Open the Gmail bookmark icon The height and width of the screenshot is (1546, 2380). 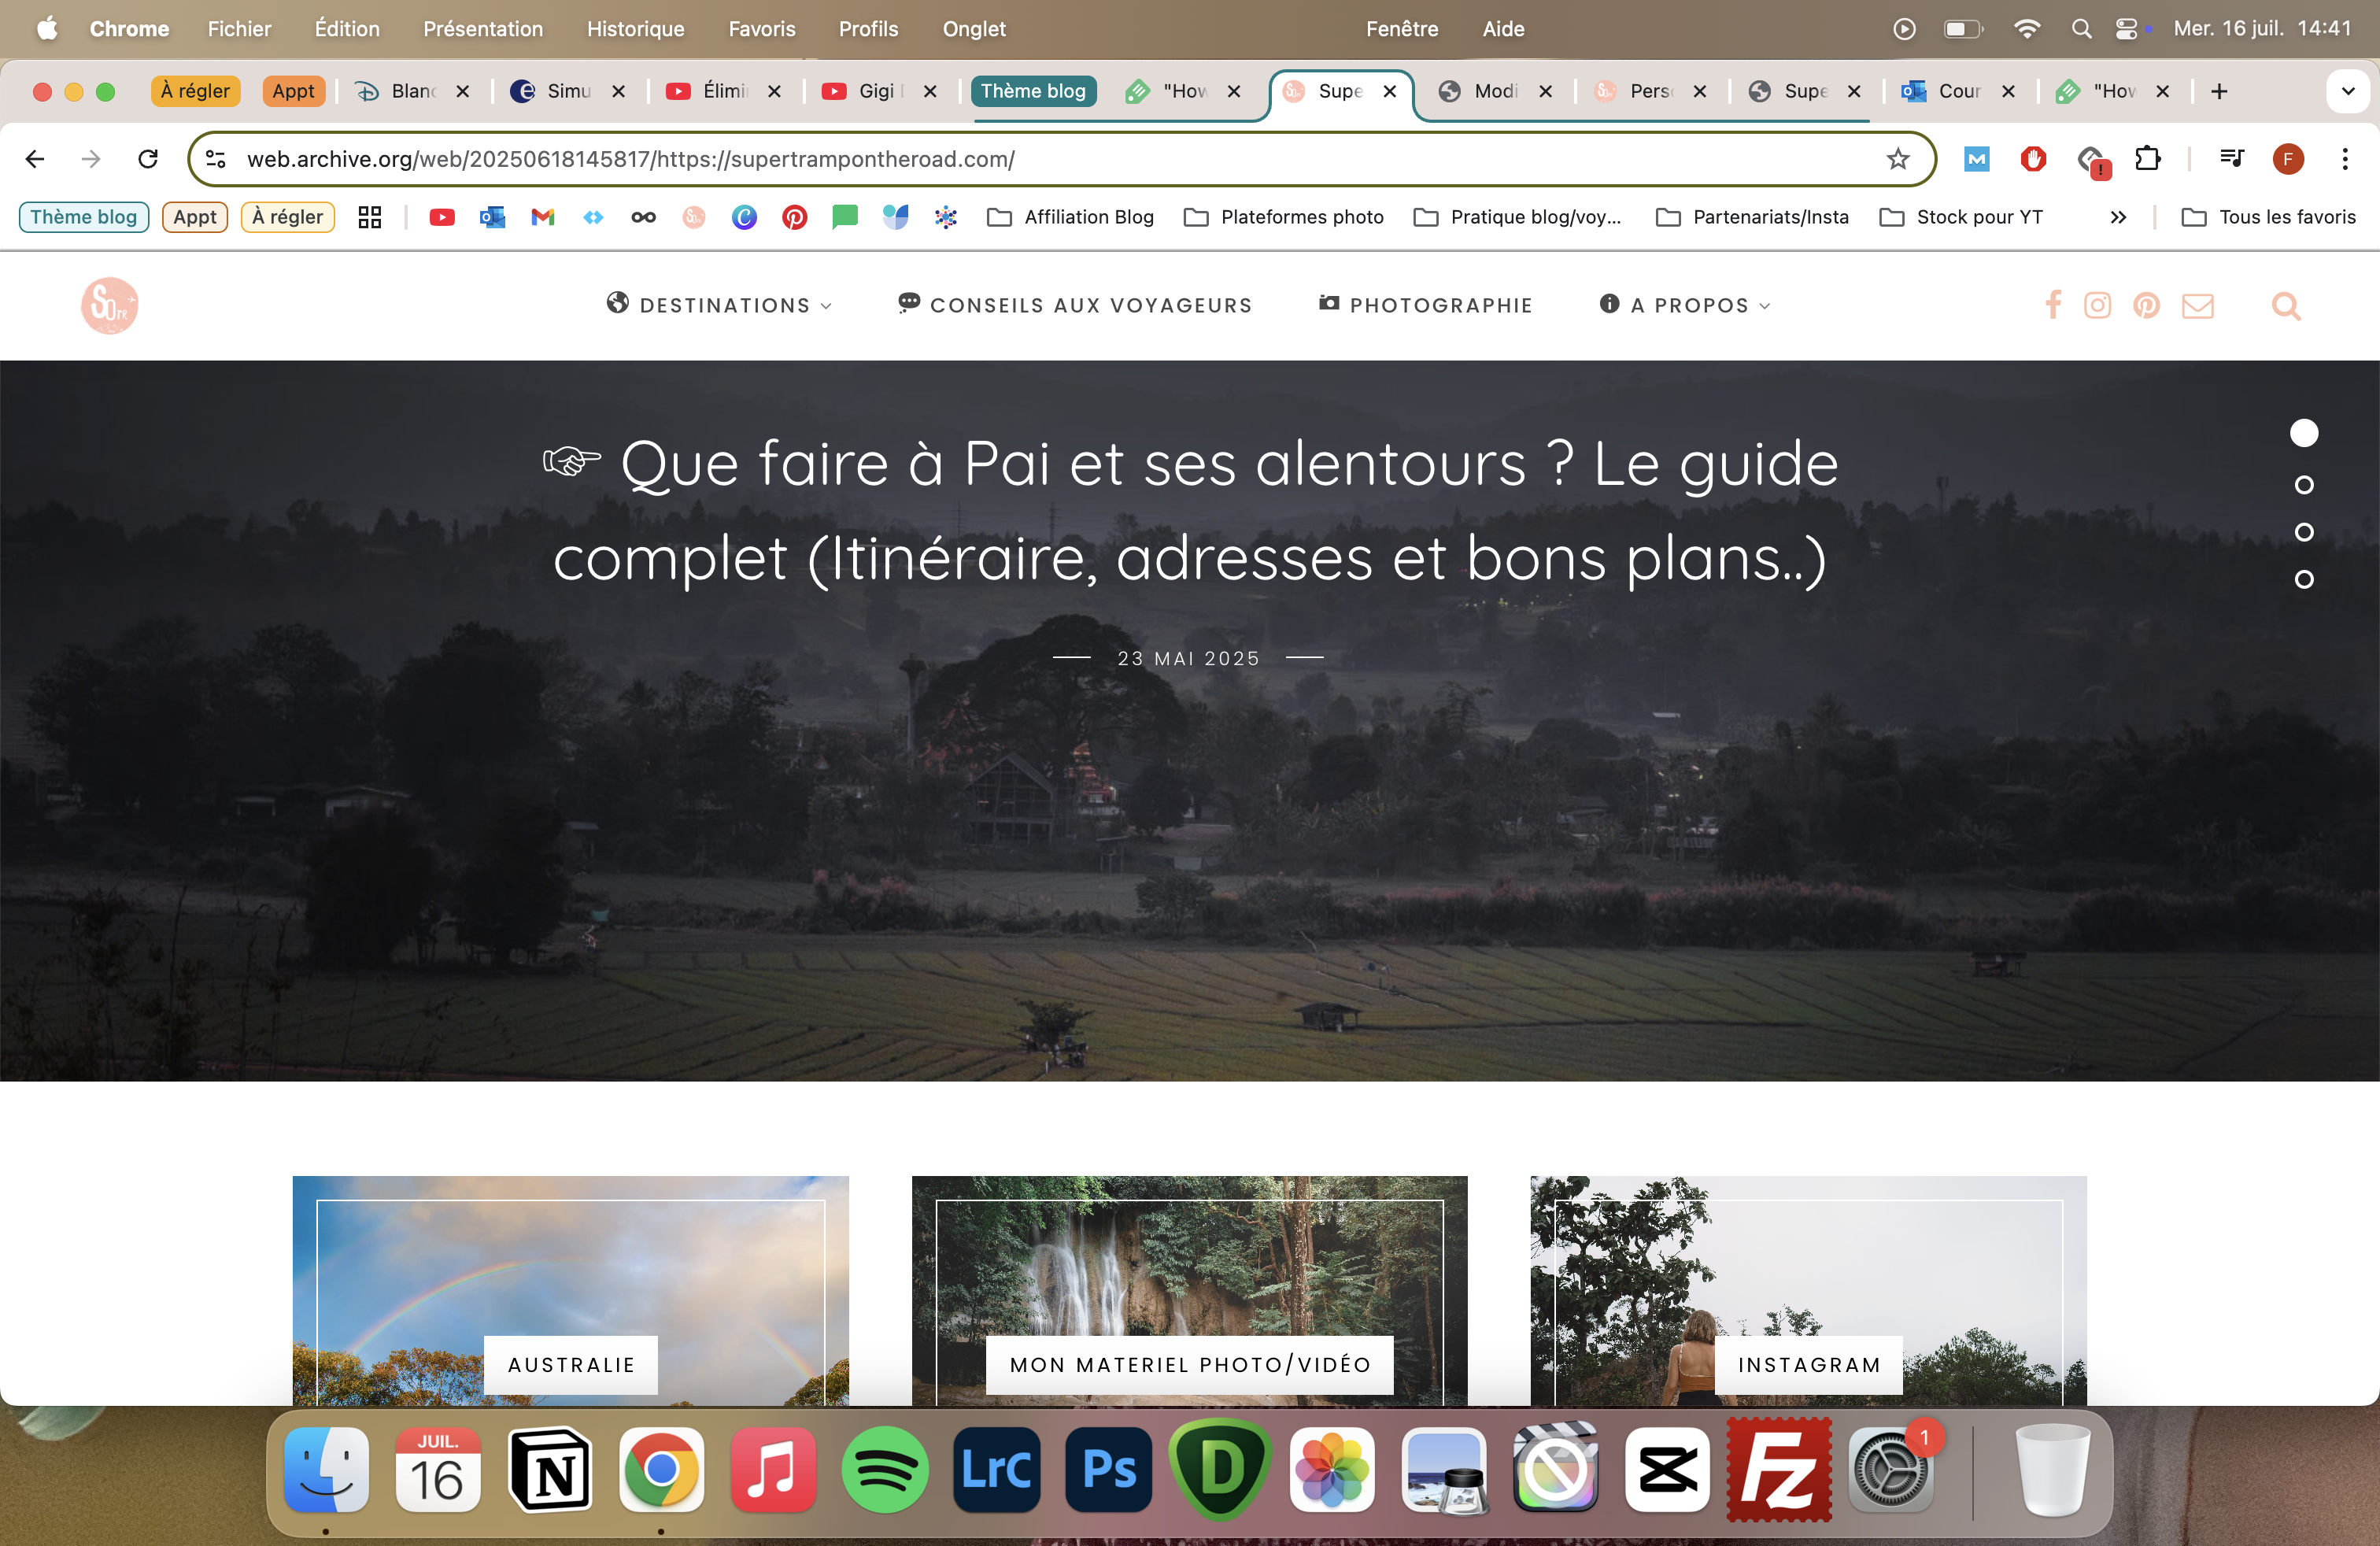(x=543, y=217)
